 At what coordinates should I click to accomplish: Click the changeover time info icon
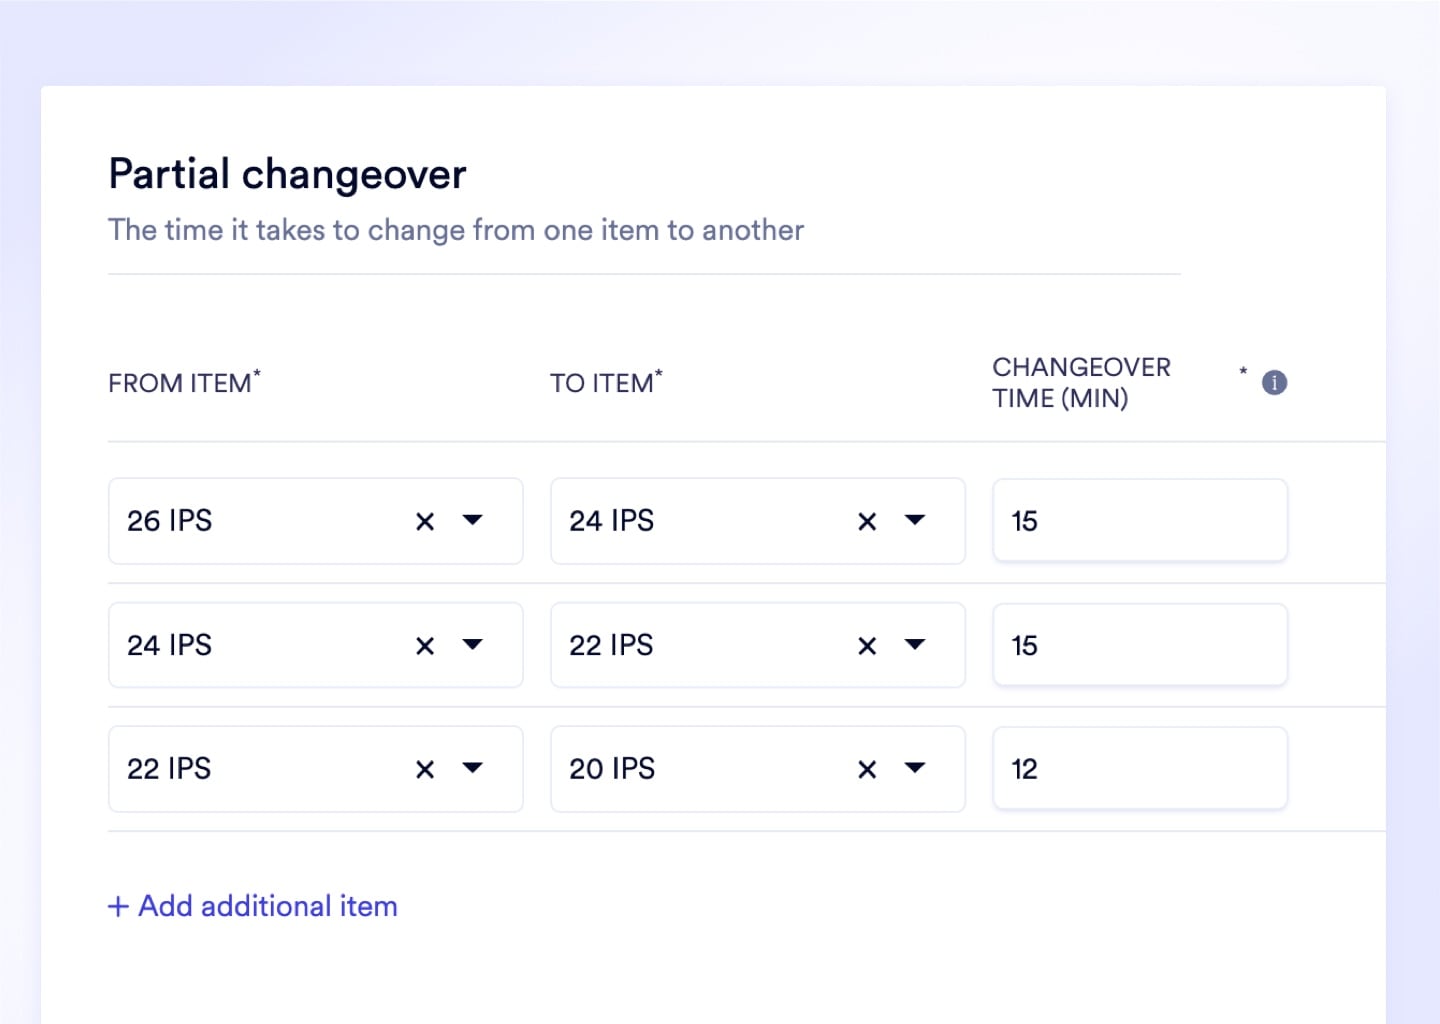click(x=1274, y=383)
